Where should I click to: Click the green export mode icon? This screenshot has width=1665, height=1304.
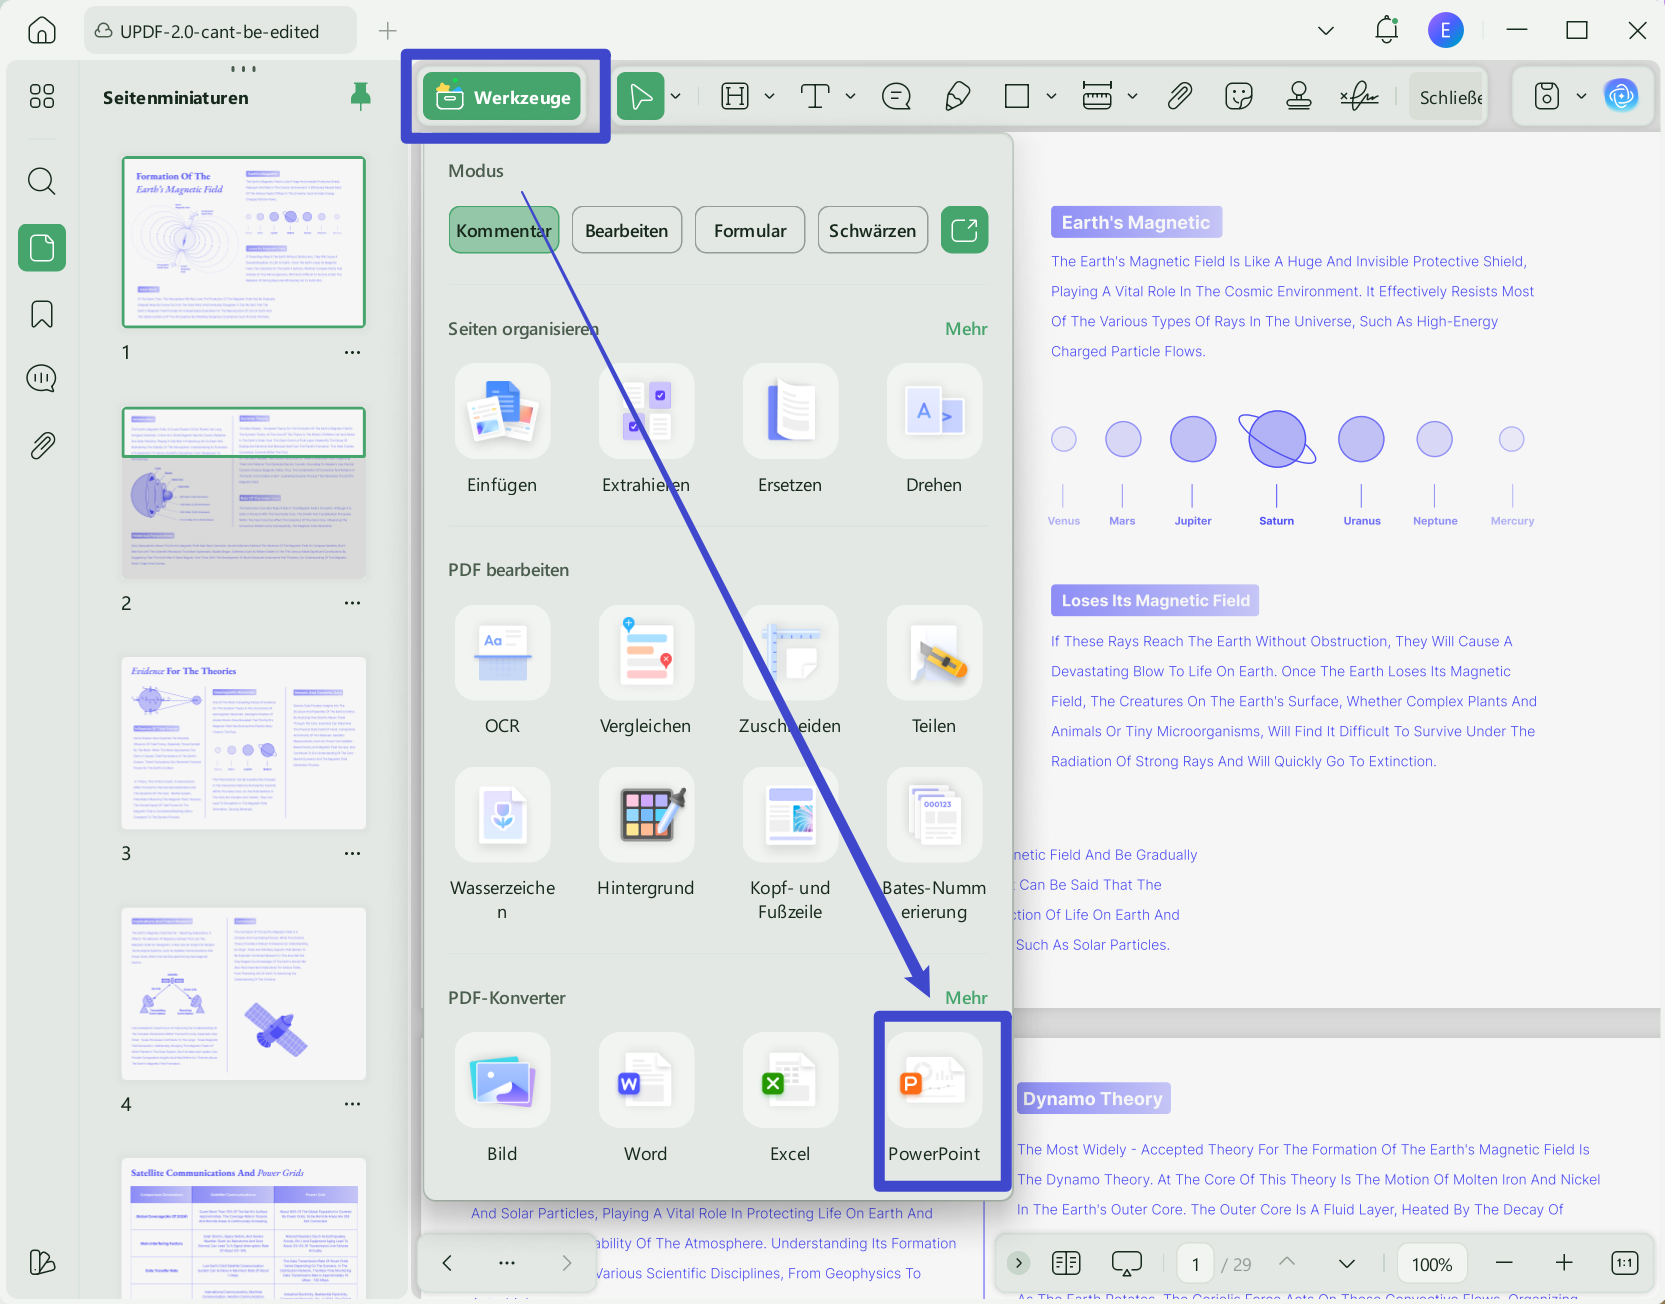pos(964,230)
